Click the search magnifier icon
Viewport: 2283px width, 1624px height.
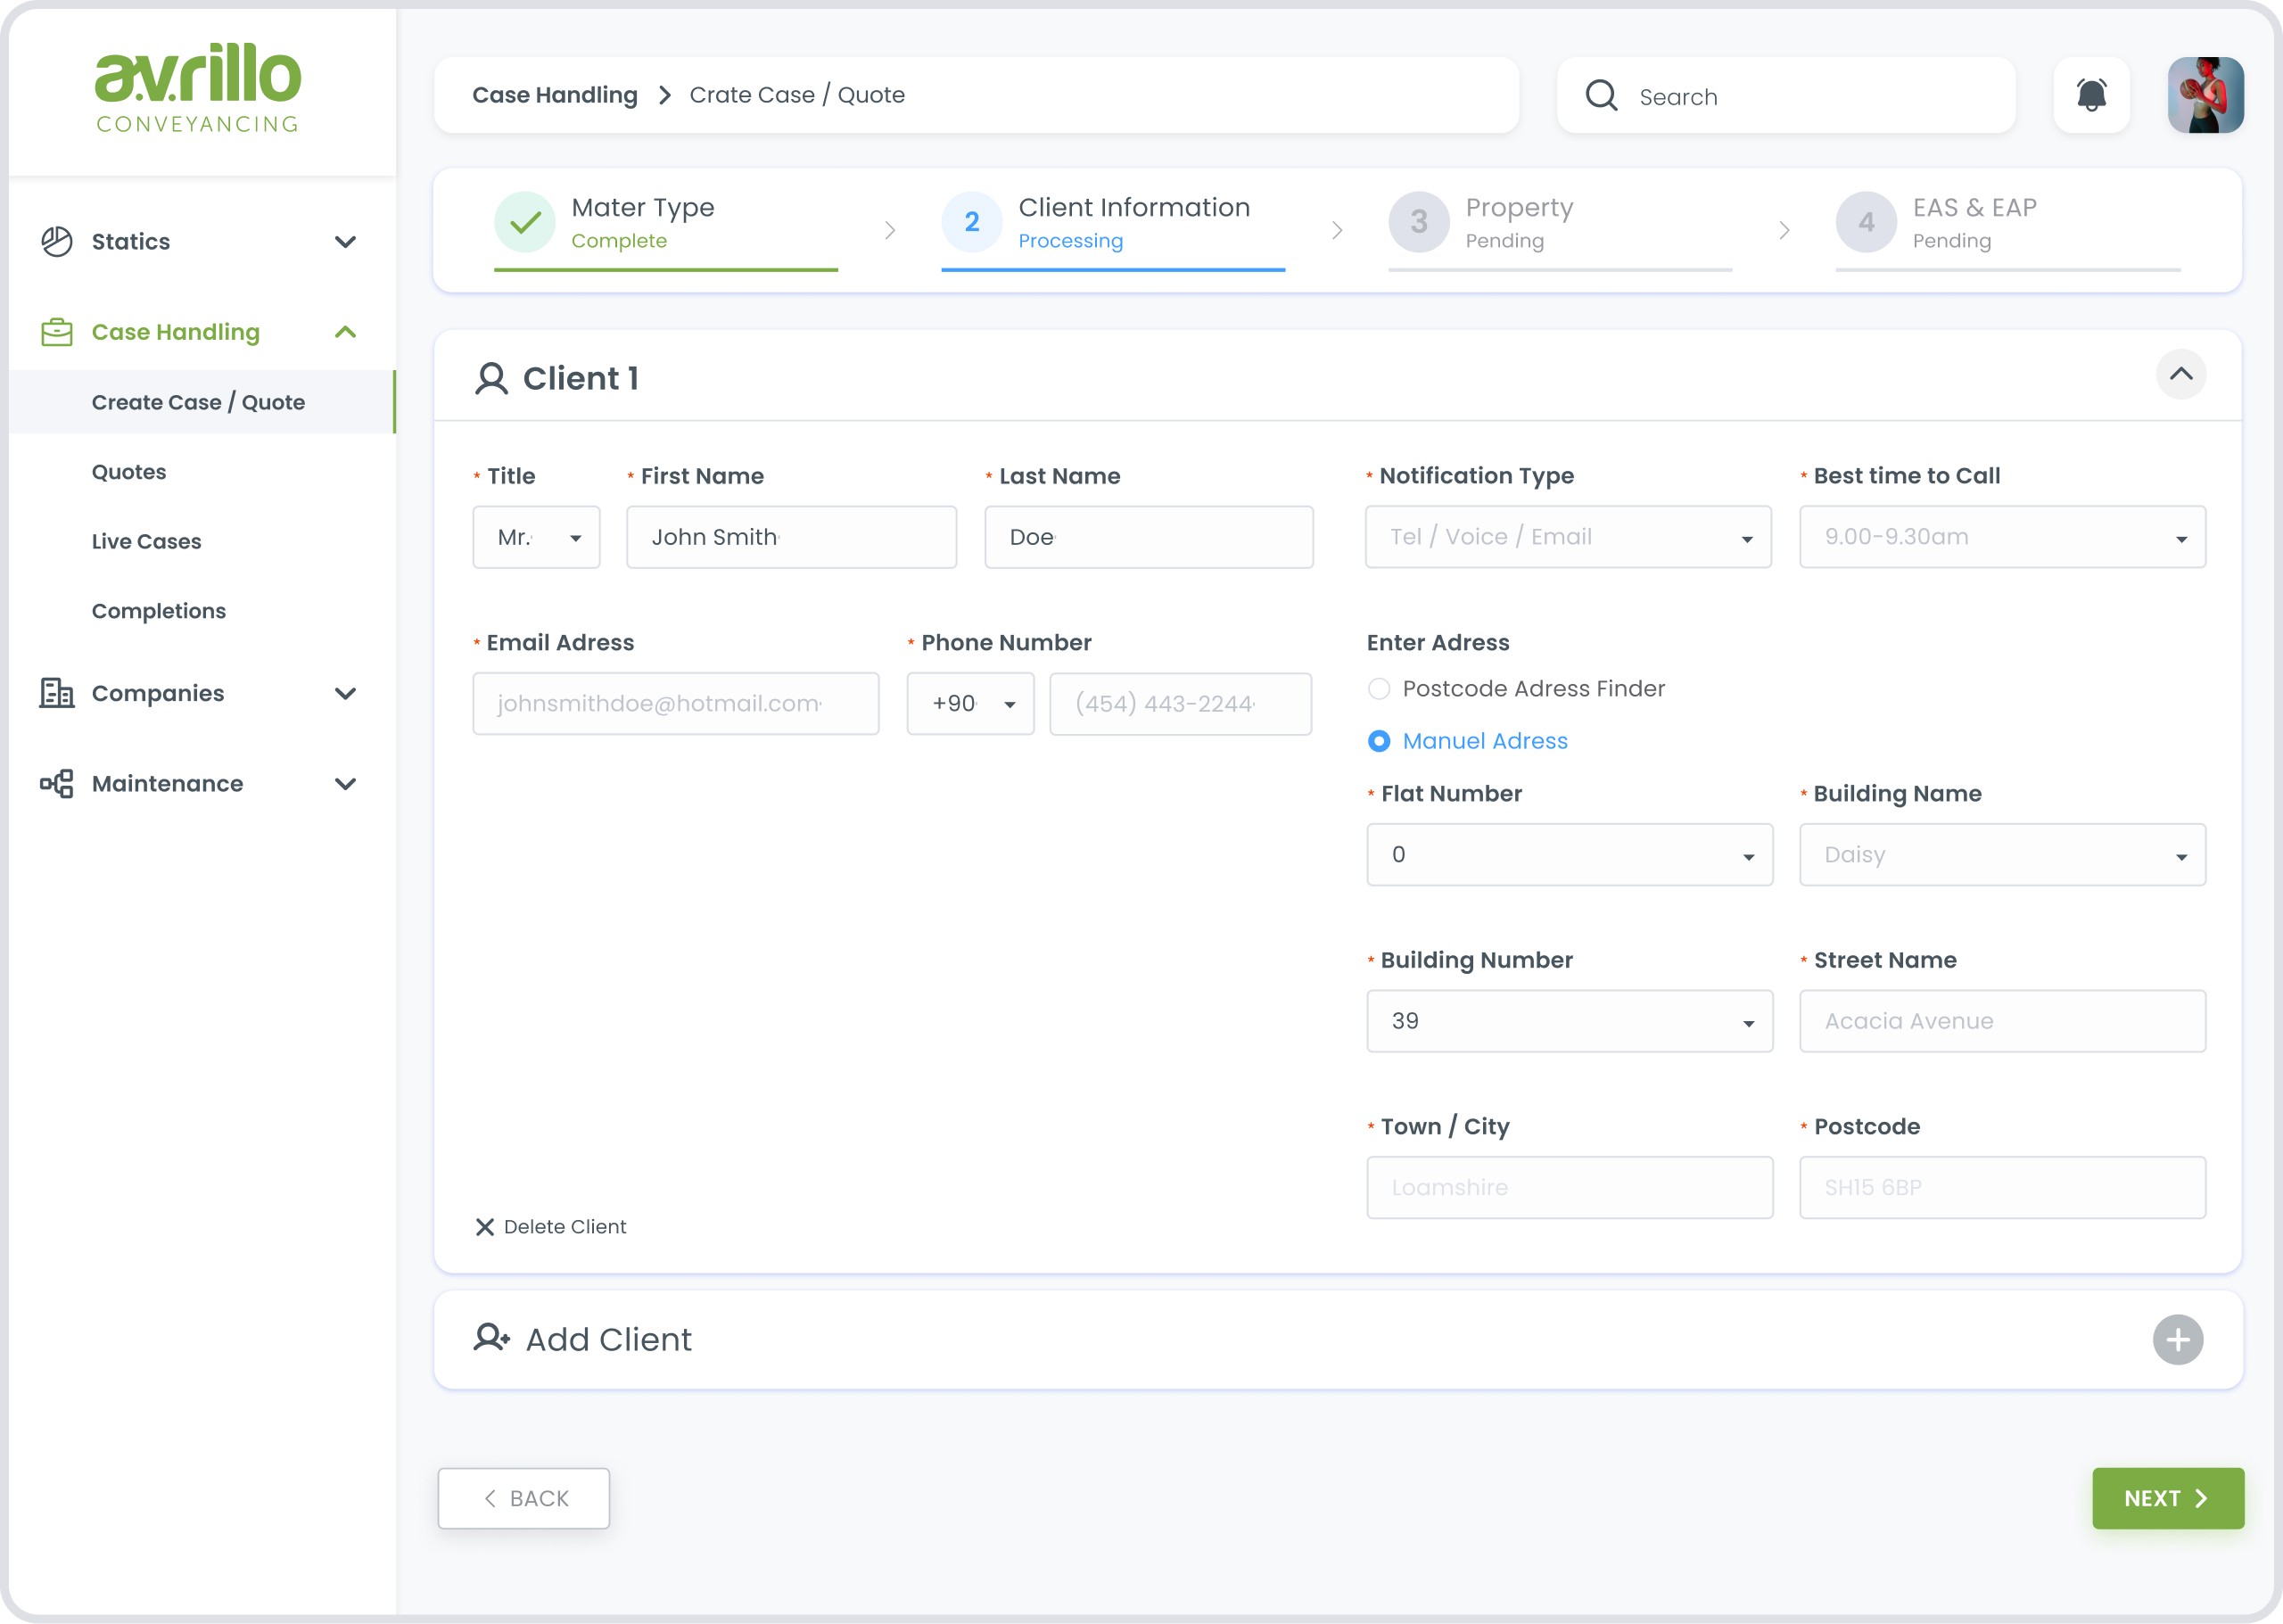tap(1602, 95)
